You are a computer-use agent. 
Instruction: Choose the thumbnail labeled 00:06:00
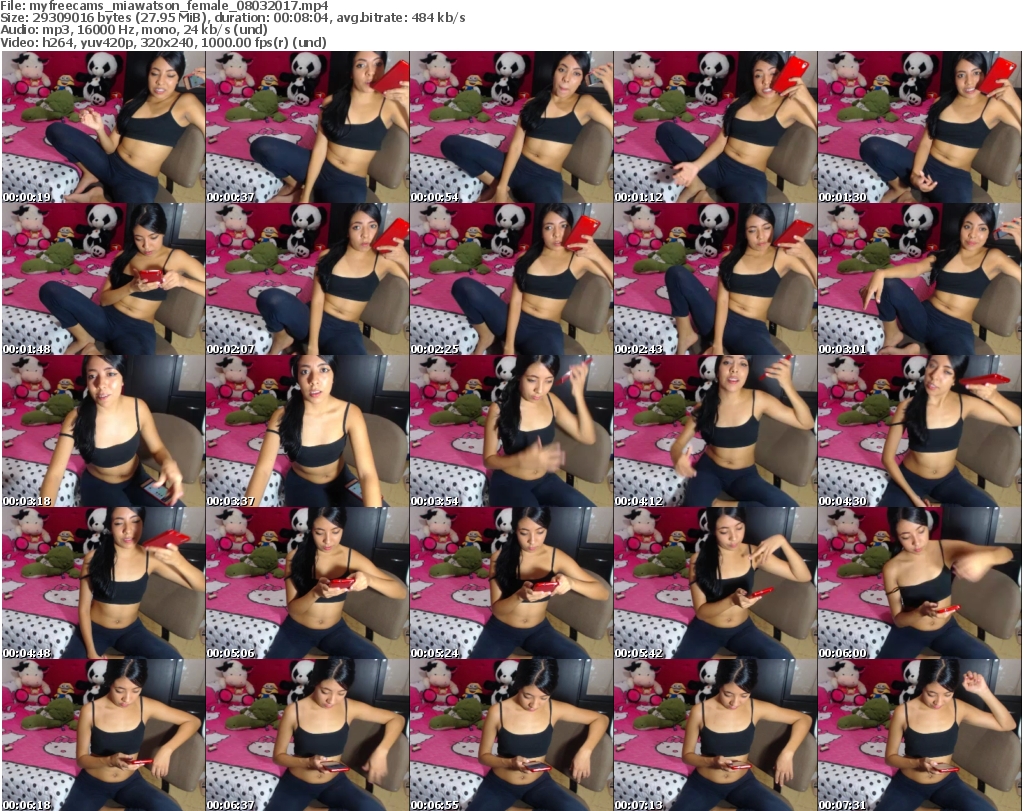click(920, 584)
